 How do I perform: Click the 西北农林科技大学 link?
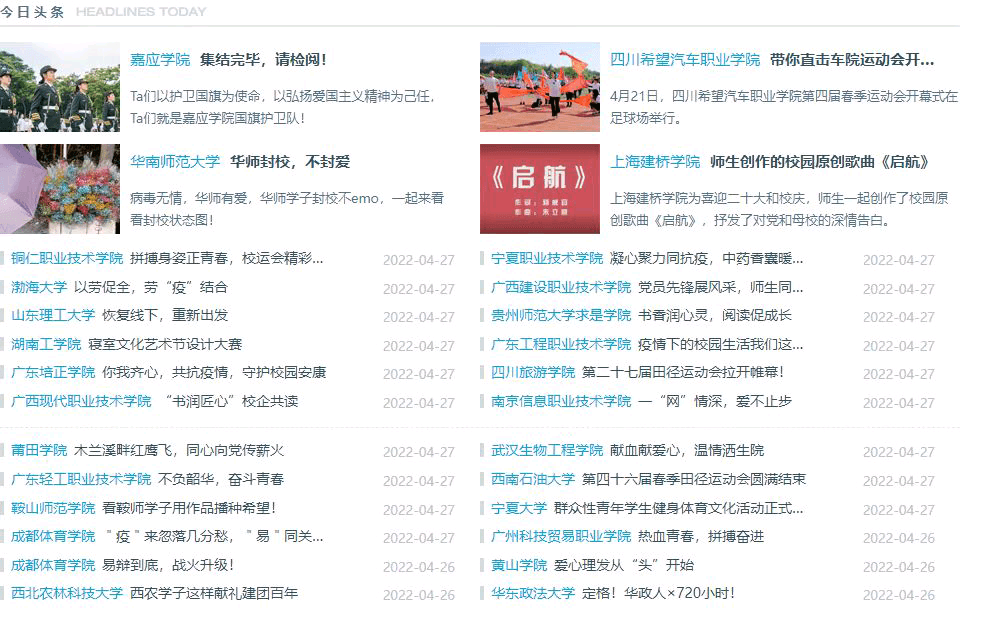click(67, 593)
